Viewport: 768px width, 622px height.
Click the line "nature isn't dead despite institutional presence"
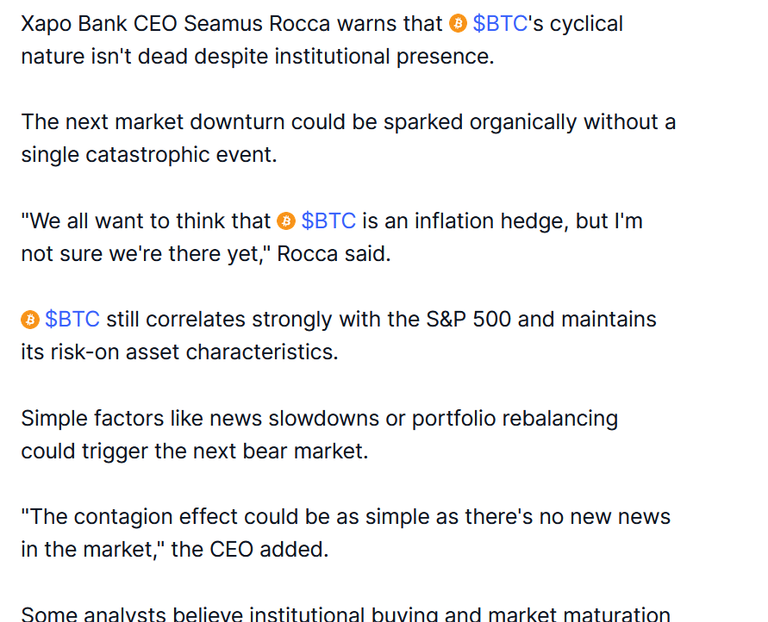[x=258, y=56]
